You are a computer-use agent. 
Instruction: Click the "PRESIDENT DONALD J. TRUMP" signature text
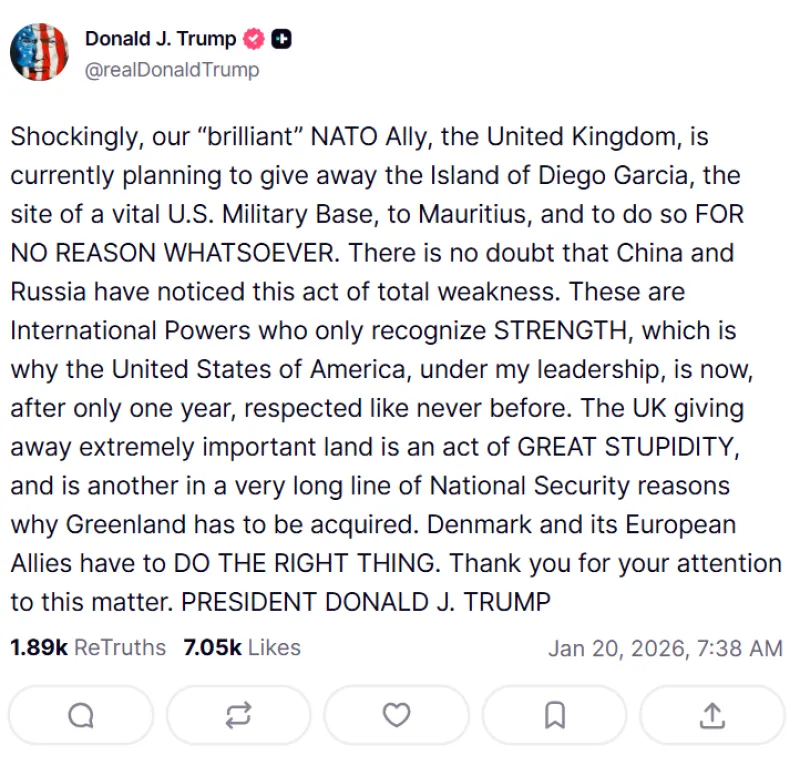point(367,603)
